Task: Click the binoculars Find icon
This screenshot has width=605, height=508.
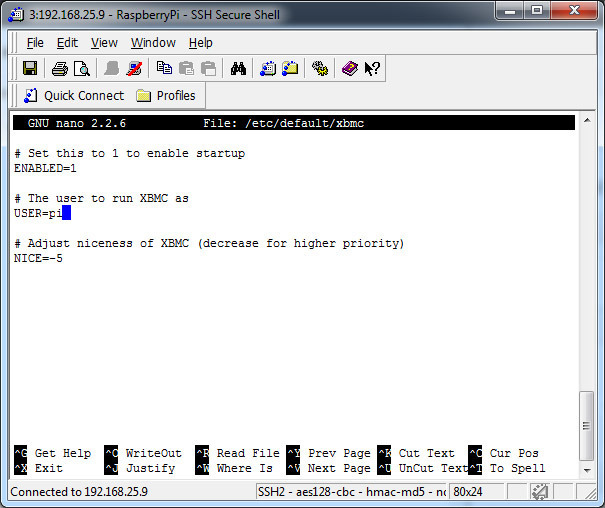Action: point(238,69)
